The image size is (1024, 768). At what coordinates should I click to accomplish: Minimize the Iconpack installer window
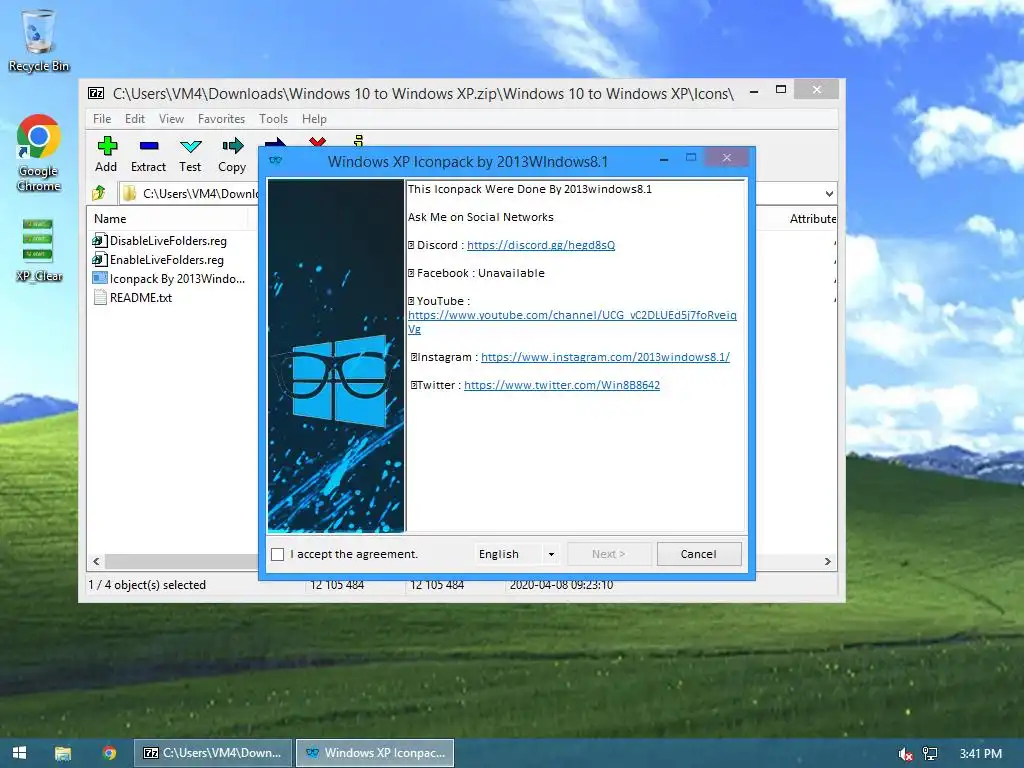click(664, 159)
